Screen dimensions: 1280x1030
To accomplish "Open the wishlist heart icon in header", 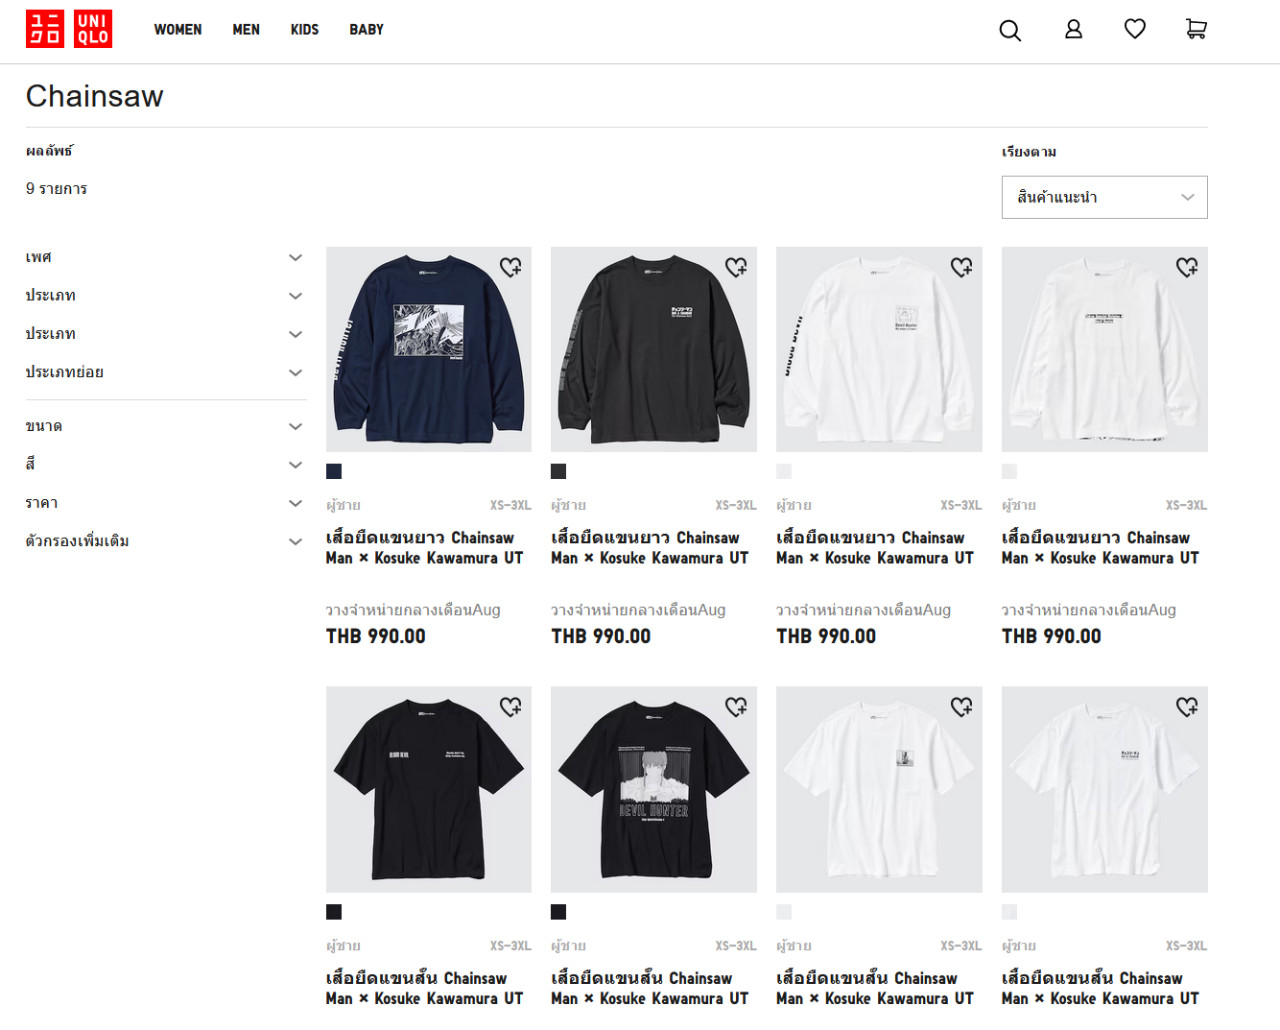I will pyautogui.click(x=1134, y=29).
